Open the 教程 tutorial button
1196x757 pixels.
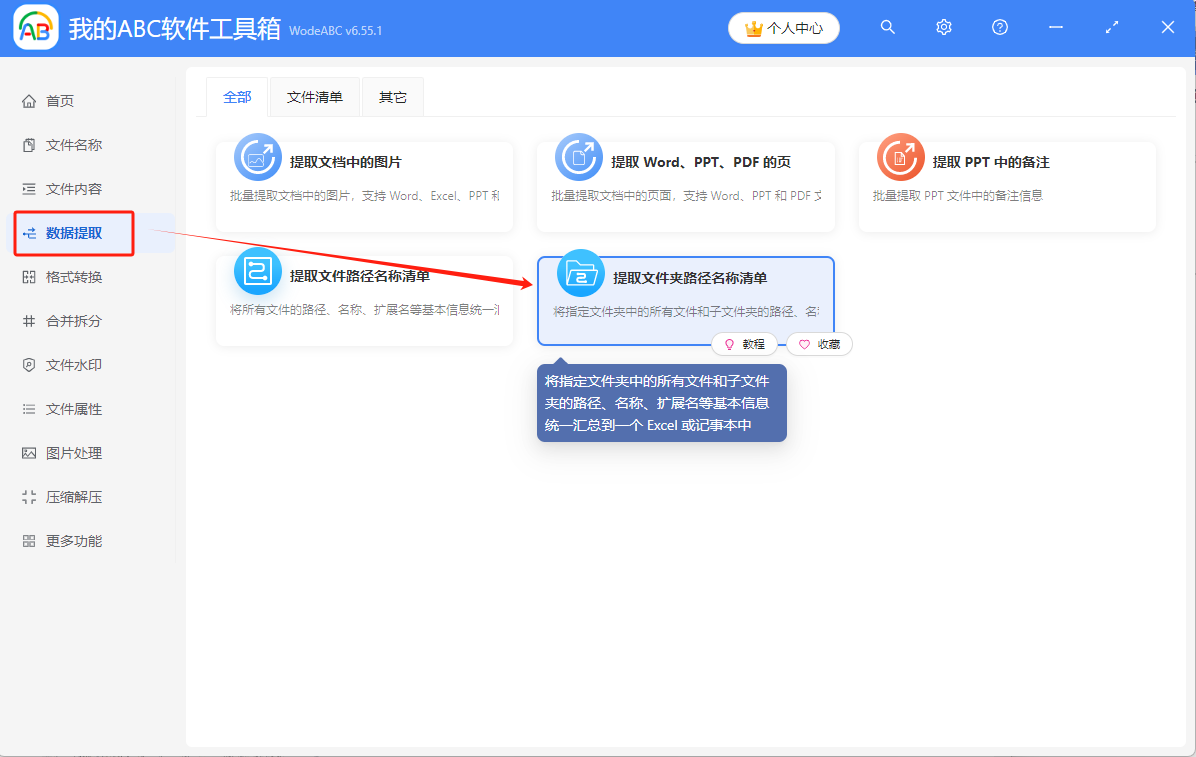tap(745, 343)
